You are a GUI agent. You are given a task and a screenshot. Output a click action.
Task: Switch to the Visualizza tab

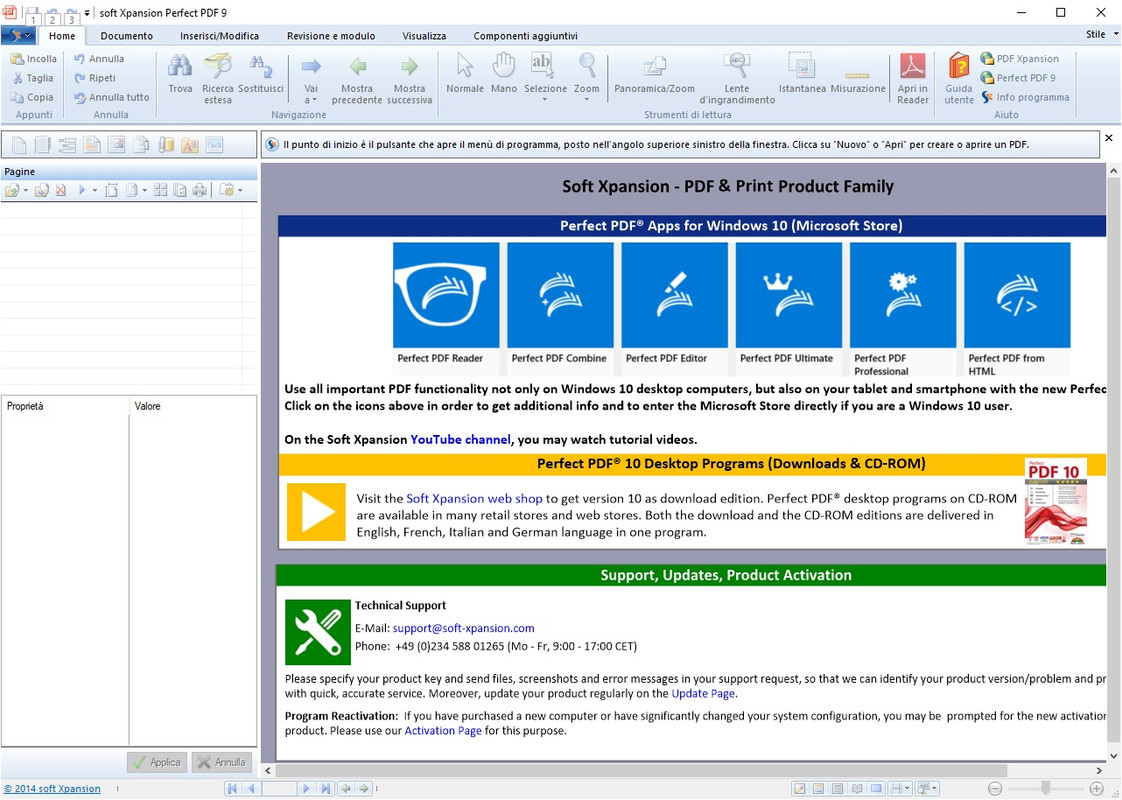click(424, 36)
